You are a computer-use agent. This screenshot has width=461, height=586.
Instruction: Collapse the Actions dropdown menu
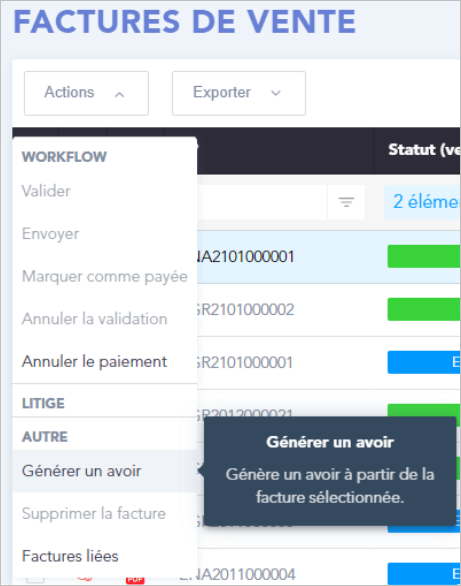[x=86, y=93]
